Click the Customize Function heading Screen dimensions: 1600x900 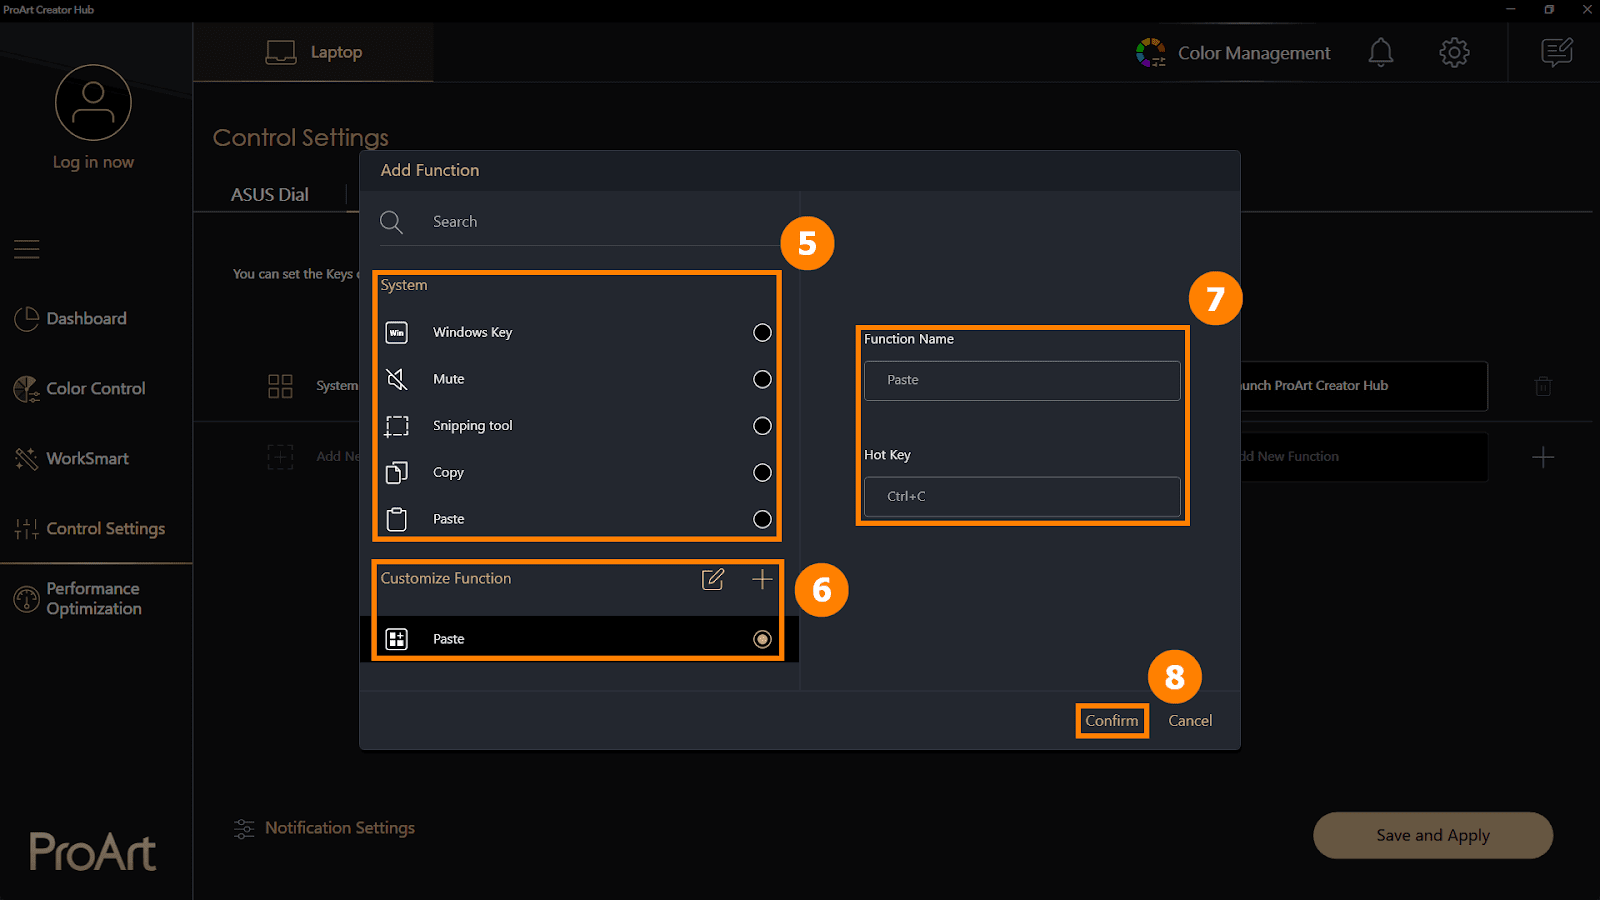coord(446,579)
